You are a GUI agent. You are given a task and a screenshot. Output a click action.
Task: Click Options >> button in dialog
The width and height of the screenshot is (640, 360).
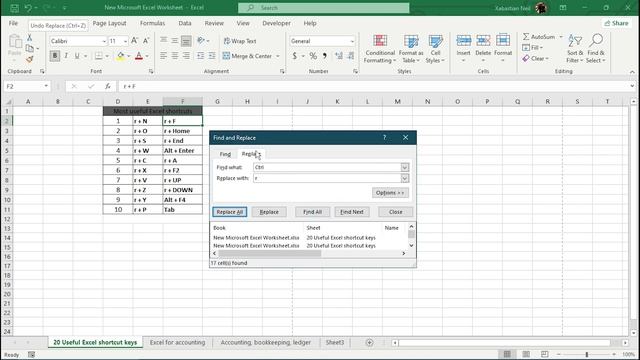390,193
